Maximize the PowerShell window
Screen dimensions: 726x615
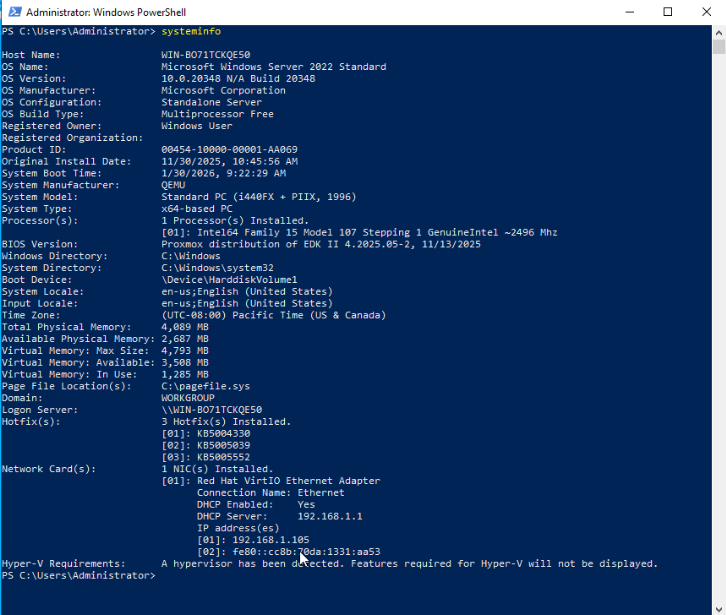point(668,12)
